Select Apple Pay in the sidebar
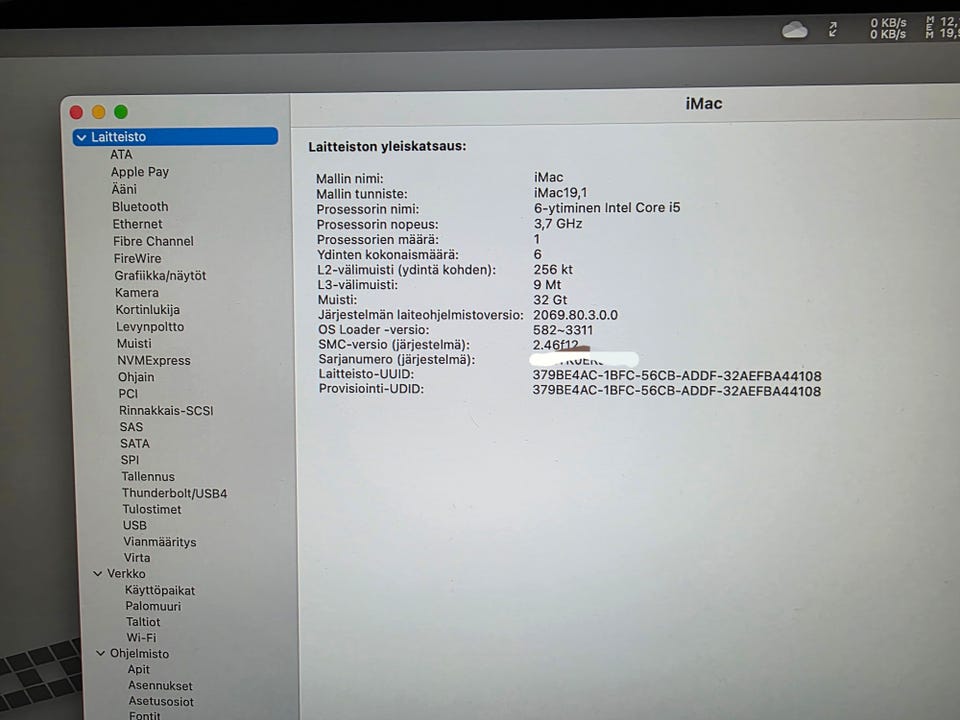The height and width of the screenshot is (720, 960). pos(140,172)
